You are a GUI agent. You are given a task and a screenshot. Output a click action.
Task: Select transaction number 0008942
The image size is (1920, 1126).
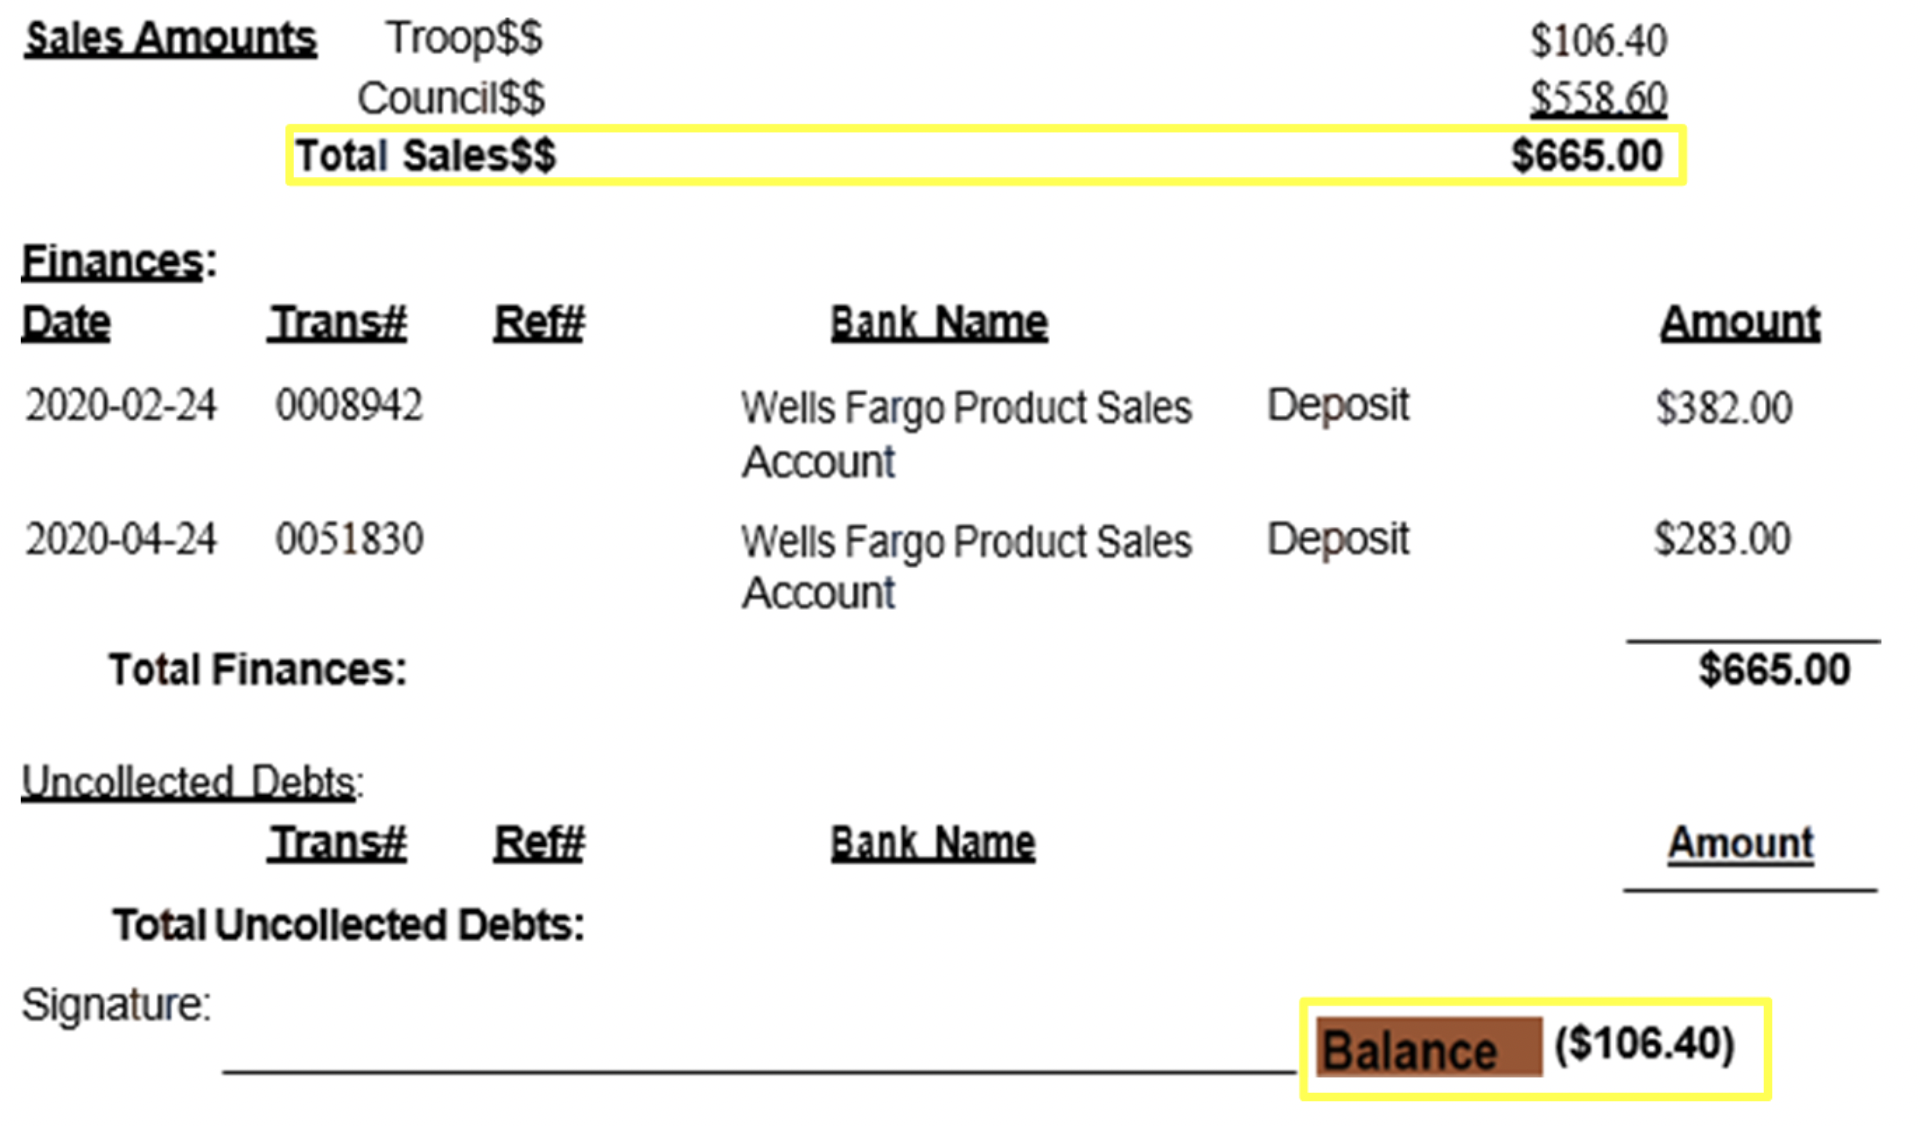(349, 406)
